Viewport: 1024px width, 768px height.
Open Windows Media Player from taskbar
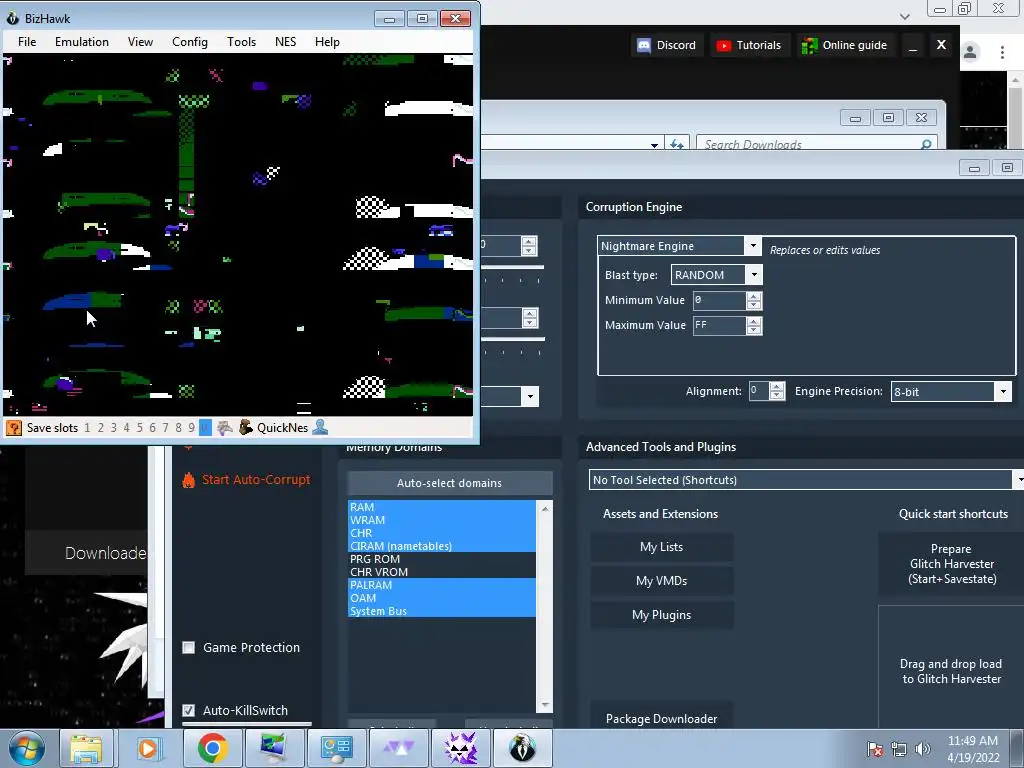[148, 748]
